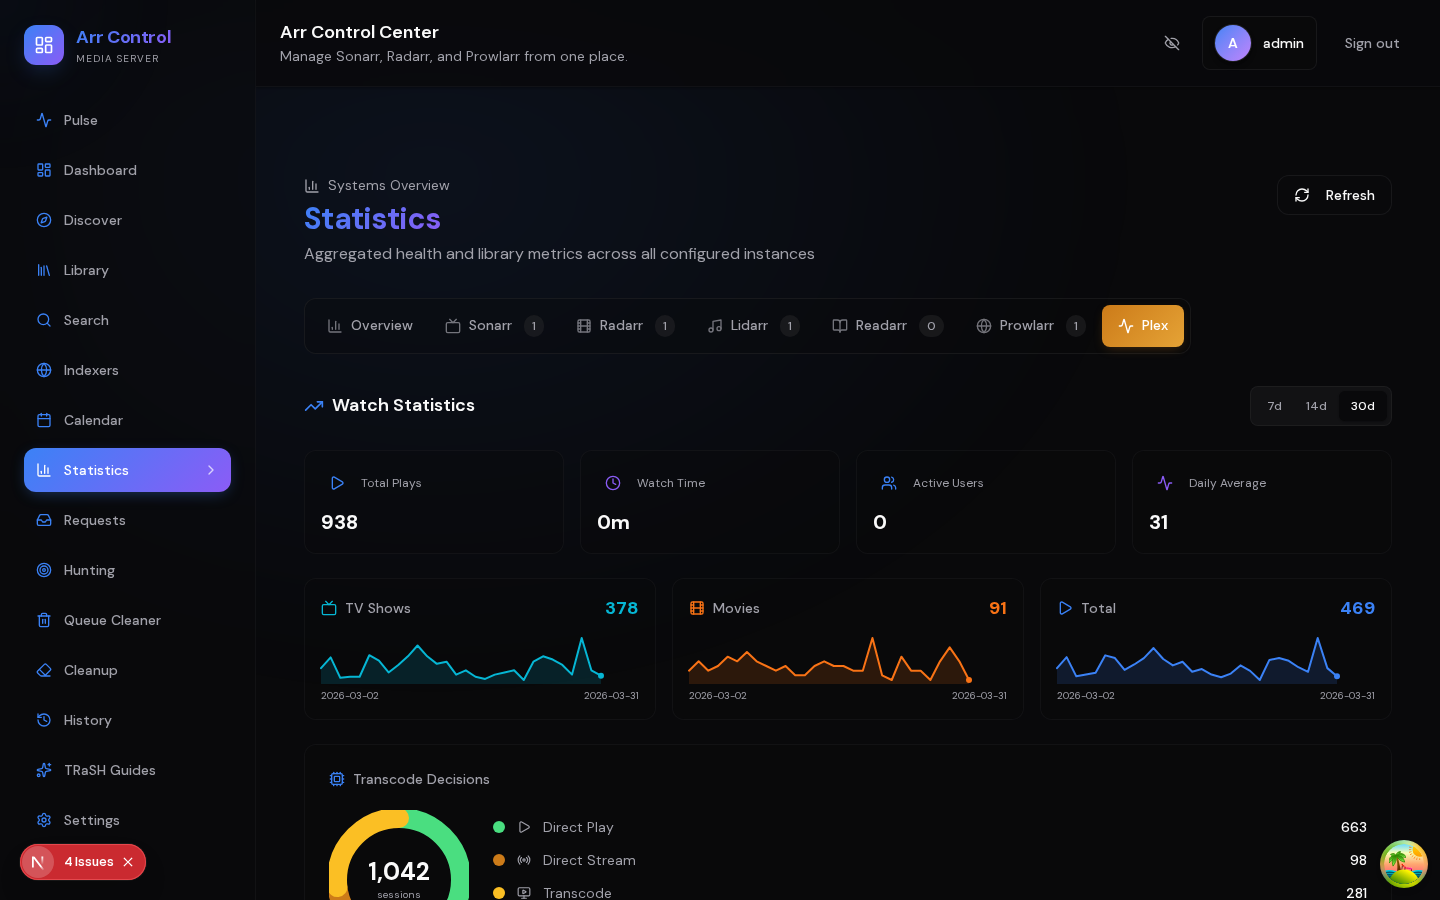1440x900 pixels.
Task: Click the Transcode yellow legend dot
Action: pyautogui.click(x=499, y=893)
